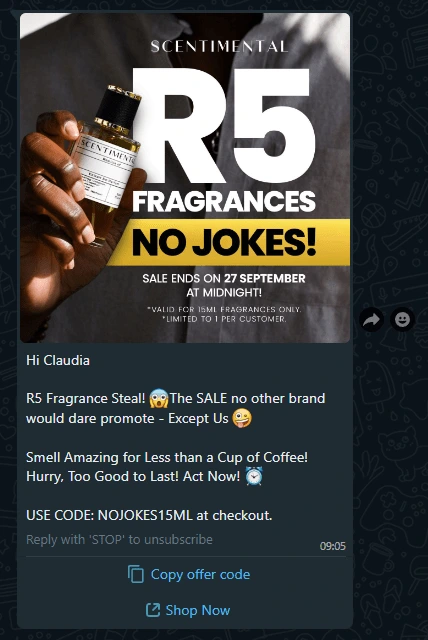Screen dimensions: 428x640
Task: Click the Reply with 'STOP' to unsubscribe footer
Action: click(x=119, y=540)
